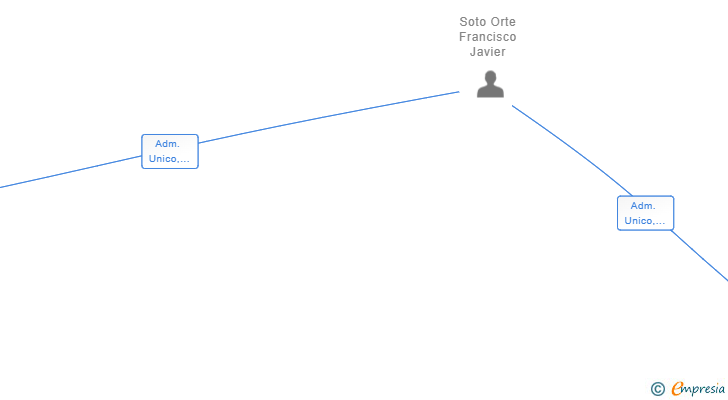Click the copyright symbol beside the Empresia logo
728x400 pixels.
pos(657,389)
